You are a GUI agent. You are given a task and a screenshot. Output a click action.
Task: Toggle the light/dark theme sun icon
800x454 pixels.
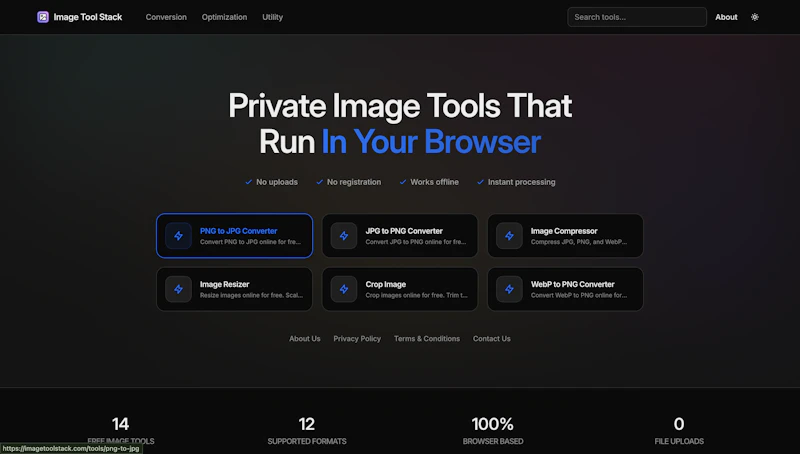pos(755,17)
